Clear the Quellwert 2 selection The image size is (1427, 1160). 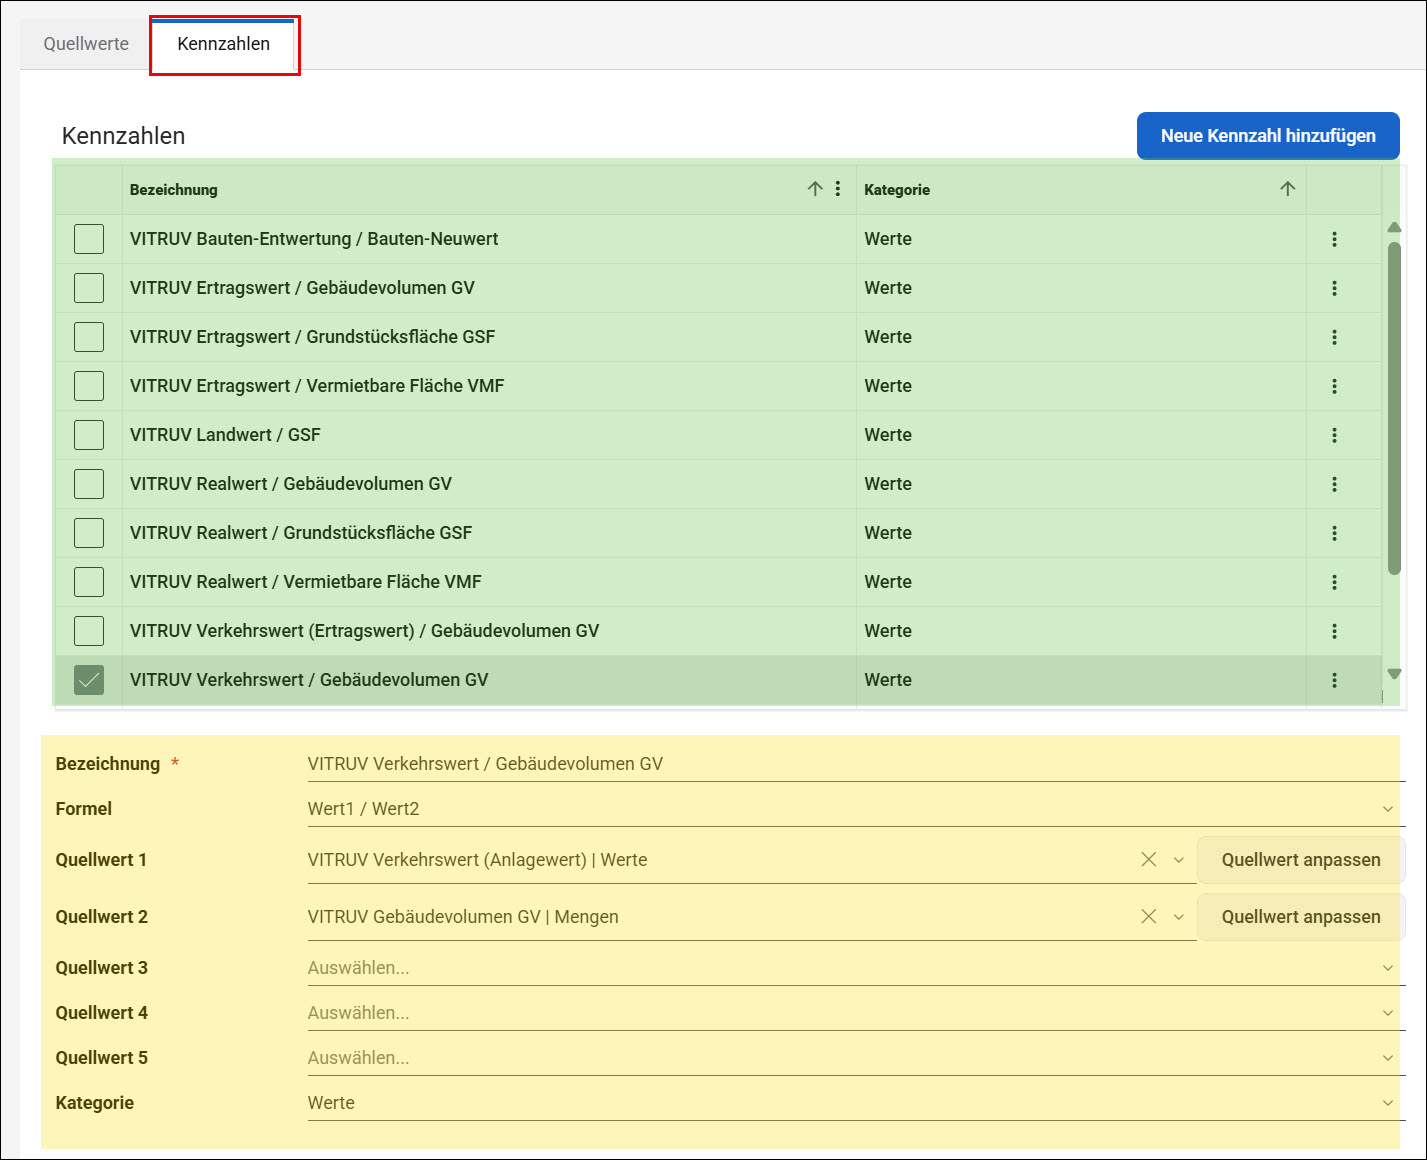tap(1149, 917)
